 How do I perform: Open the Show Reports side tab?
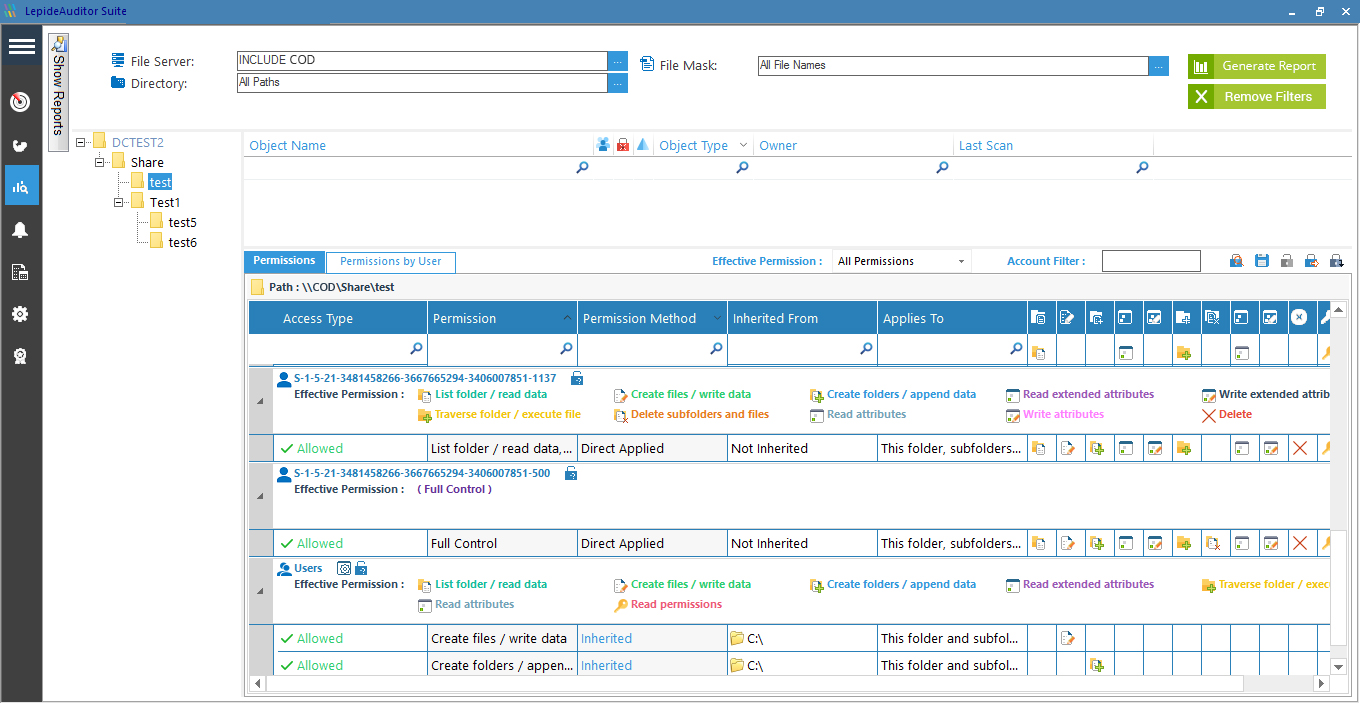(58, 92)
